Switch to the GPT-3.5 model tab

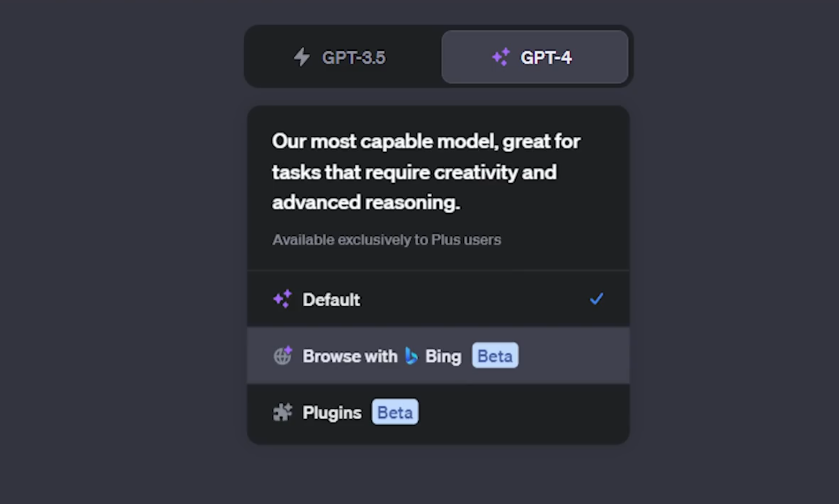click(342, 57)
